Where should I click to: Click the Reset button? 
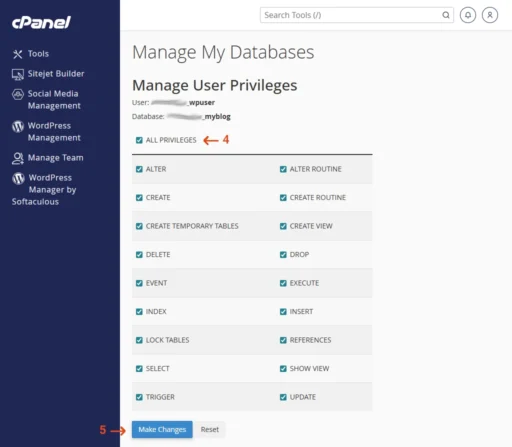(x=210, y=429)
